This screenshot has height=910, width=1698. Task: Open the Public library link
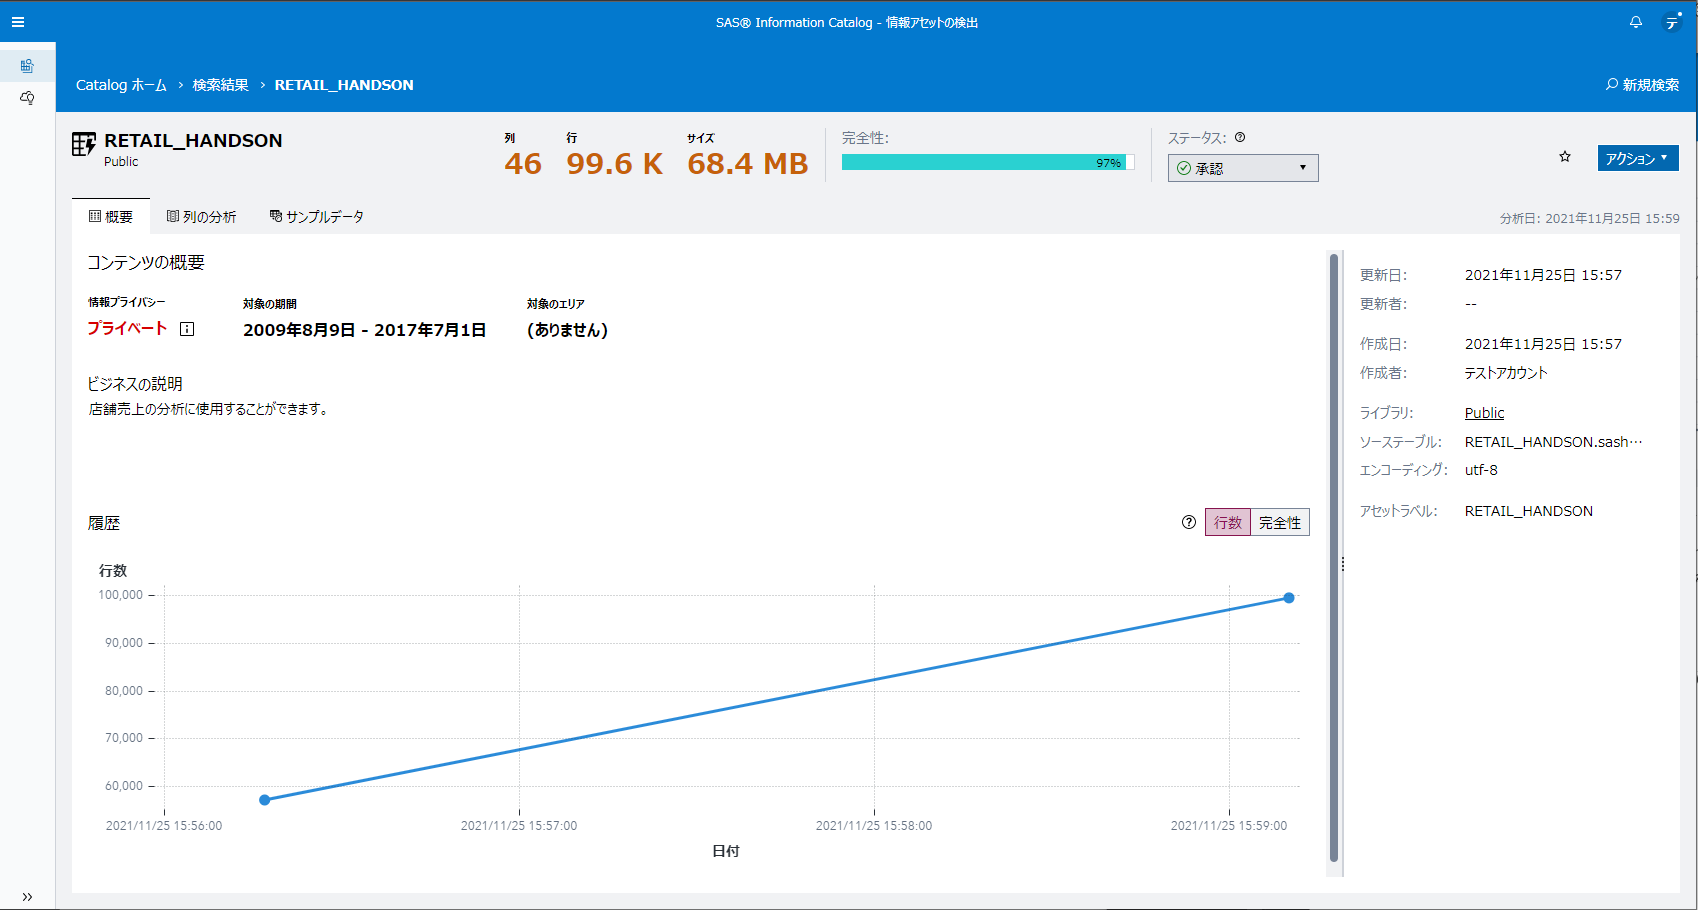click(1484, 413)
